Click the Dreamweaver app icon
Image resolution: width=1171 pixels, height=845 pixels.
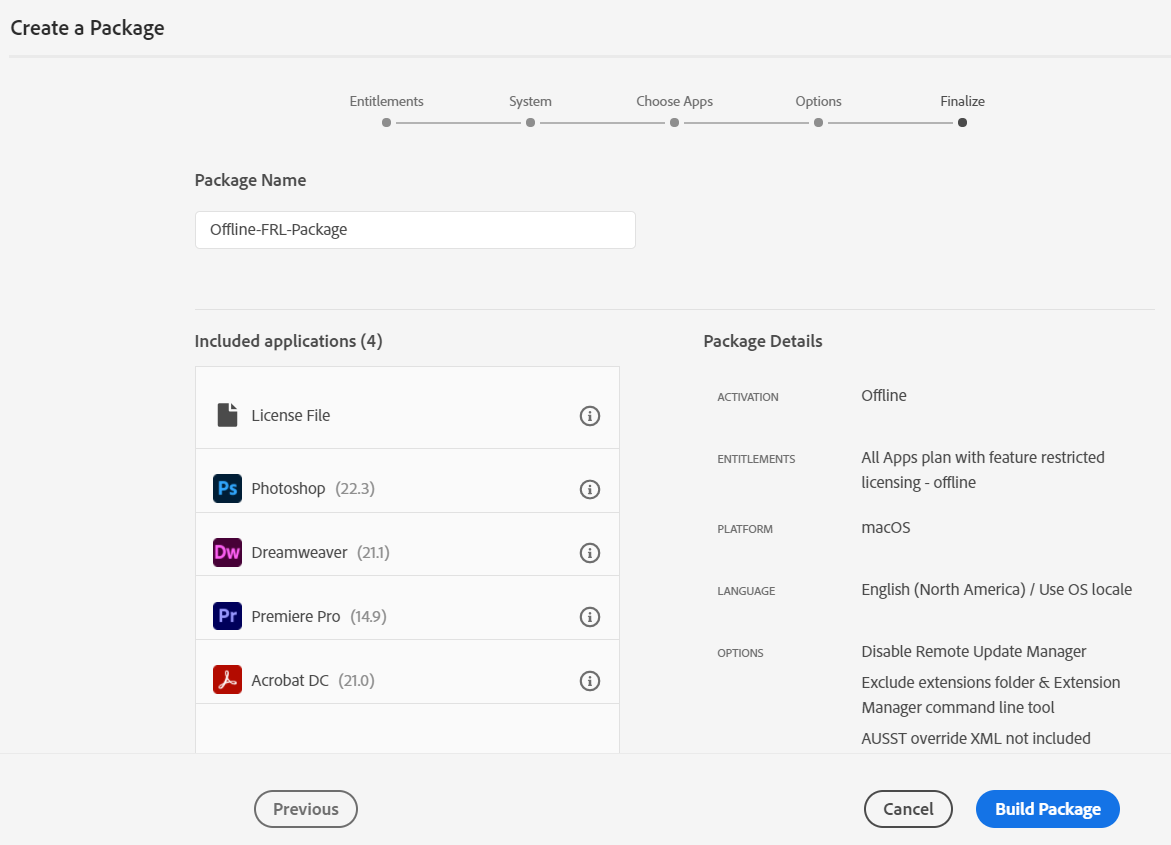pos(227,552)
